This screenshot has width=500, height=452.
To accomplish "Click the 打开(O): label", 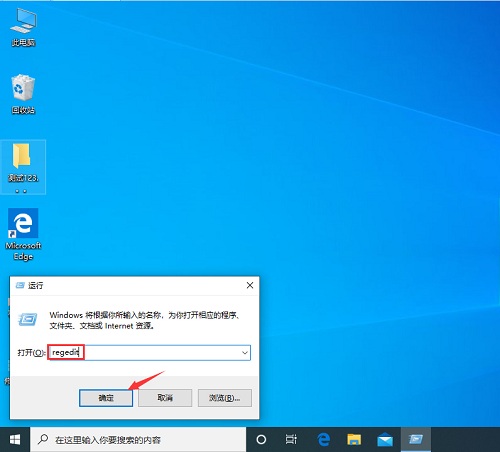I will pos(31,353).
